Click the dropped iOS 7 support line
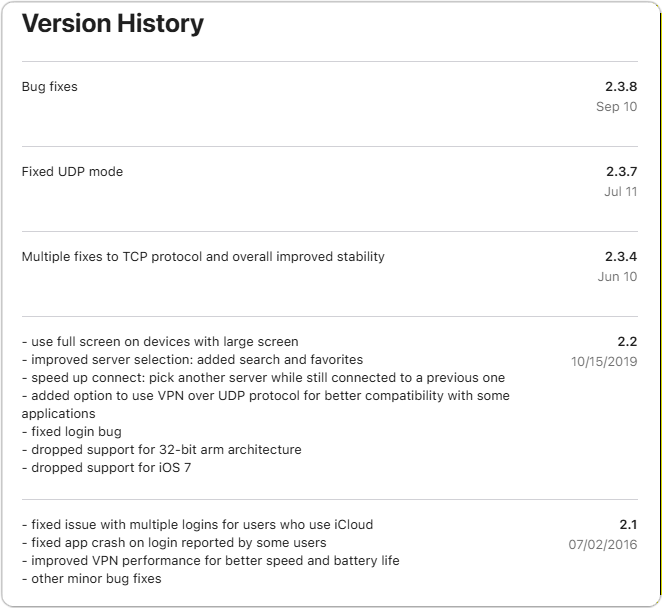Screen dimensions: 662x608 click(x=102, y=468)
